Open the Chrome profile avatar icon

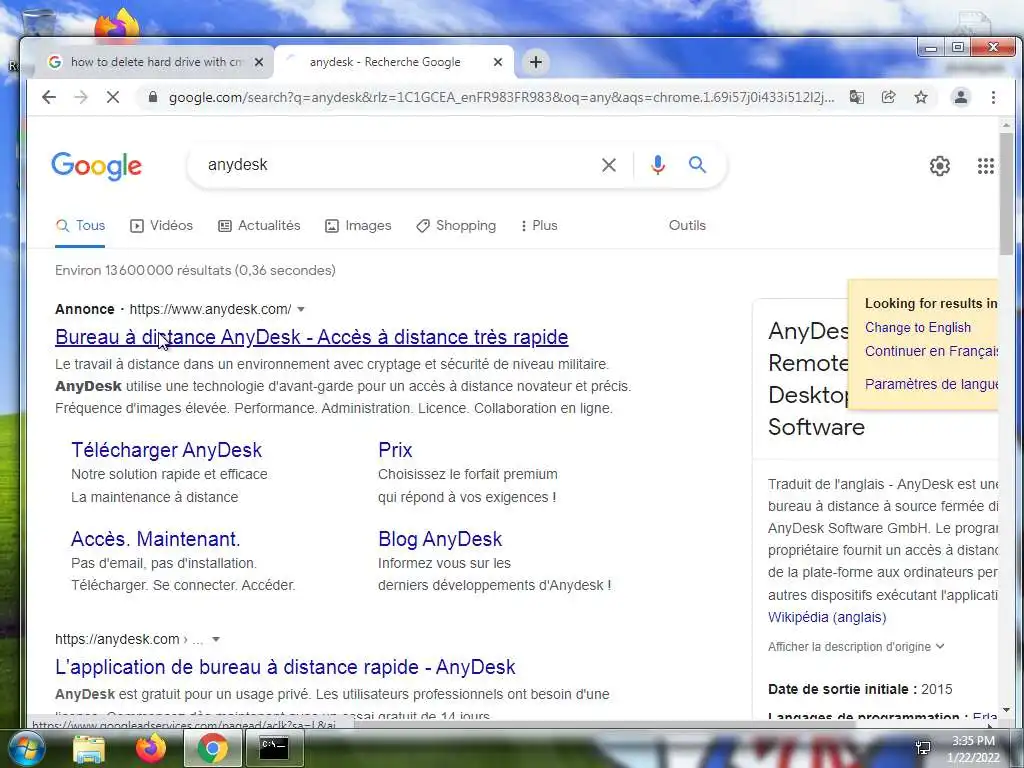[x=961, y=97]
